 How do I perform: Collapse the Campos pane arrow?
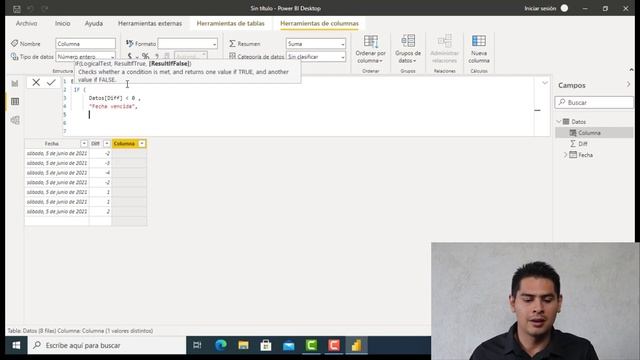[x=628, y=84]
